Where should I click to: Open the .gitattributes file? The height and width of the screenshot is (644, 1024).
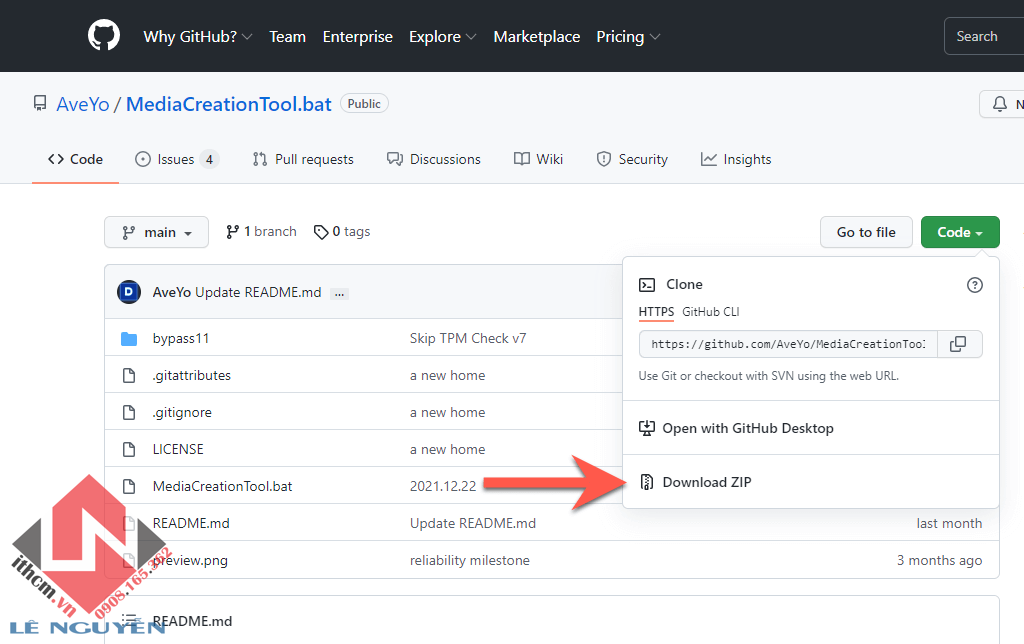[x=192, y=376]
